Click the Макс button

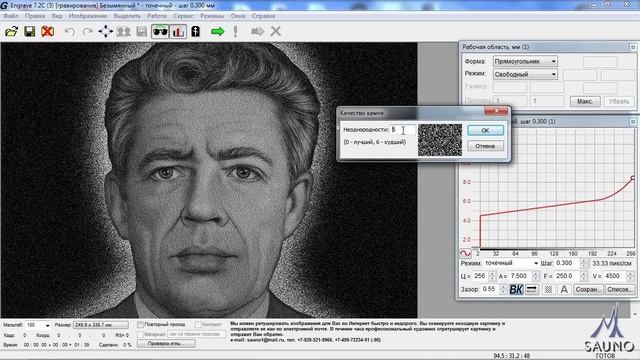[584, 101]
